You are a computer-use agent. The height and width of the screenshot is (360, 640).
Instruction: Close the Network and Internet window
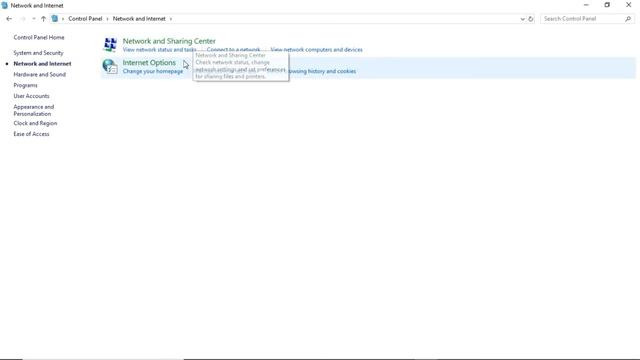(x=629, y=5)
